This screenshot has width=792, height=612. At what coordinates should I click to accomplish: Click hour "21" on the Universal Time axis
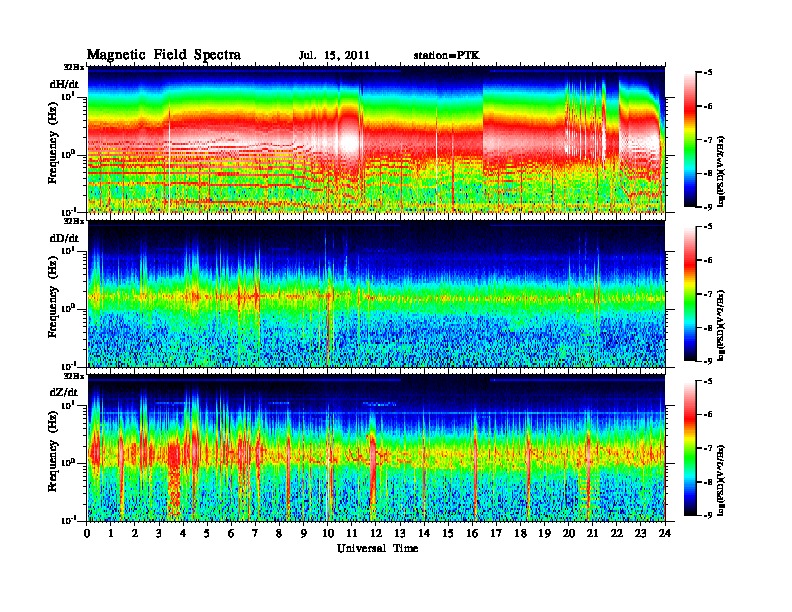[592, 533]
